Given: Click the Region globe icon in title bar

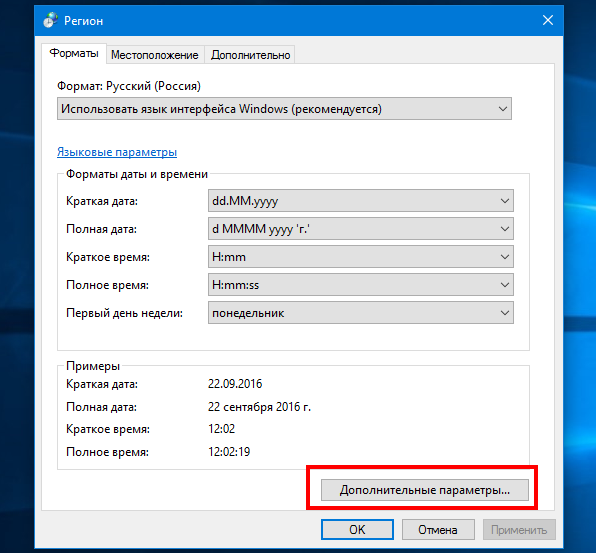Looking at the screenshot, I should (50, 20).
